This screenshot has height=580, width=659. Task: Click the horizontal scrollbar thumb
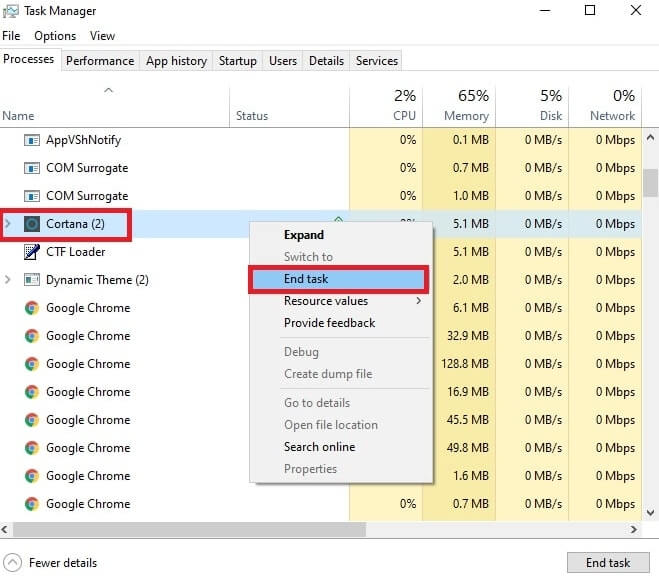(190, 529)
